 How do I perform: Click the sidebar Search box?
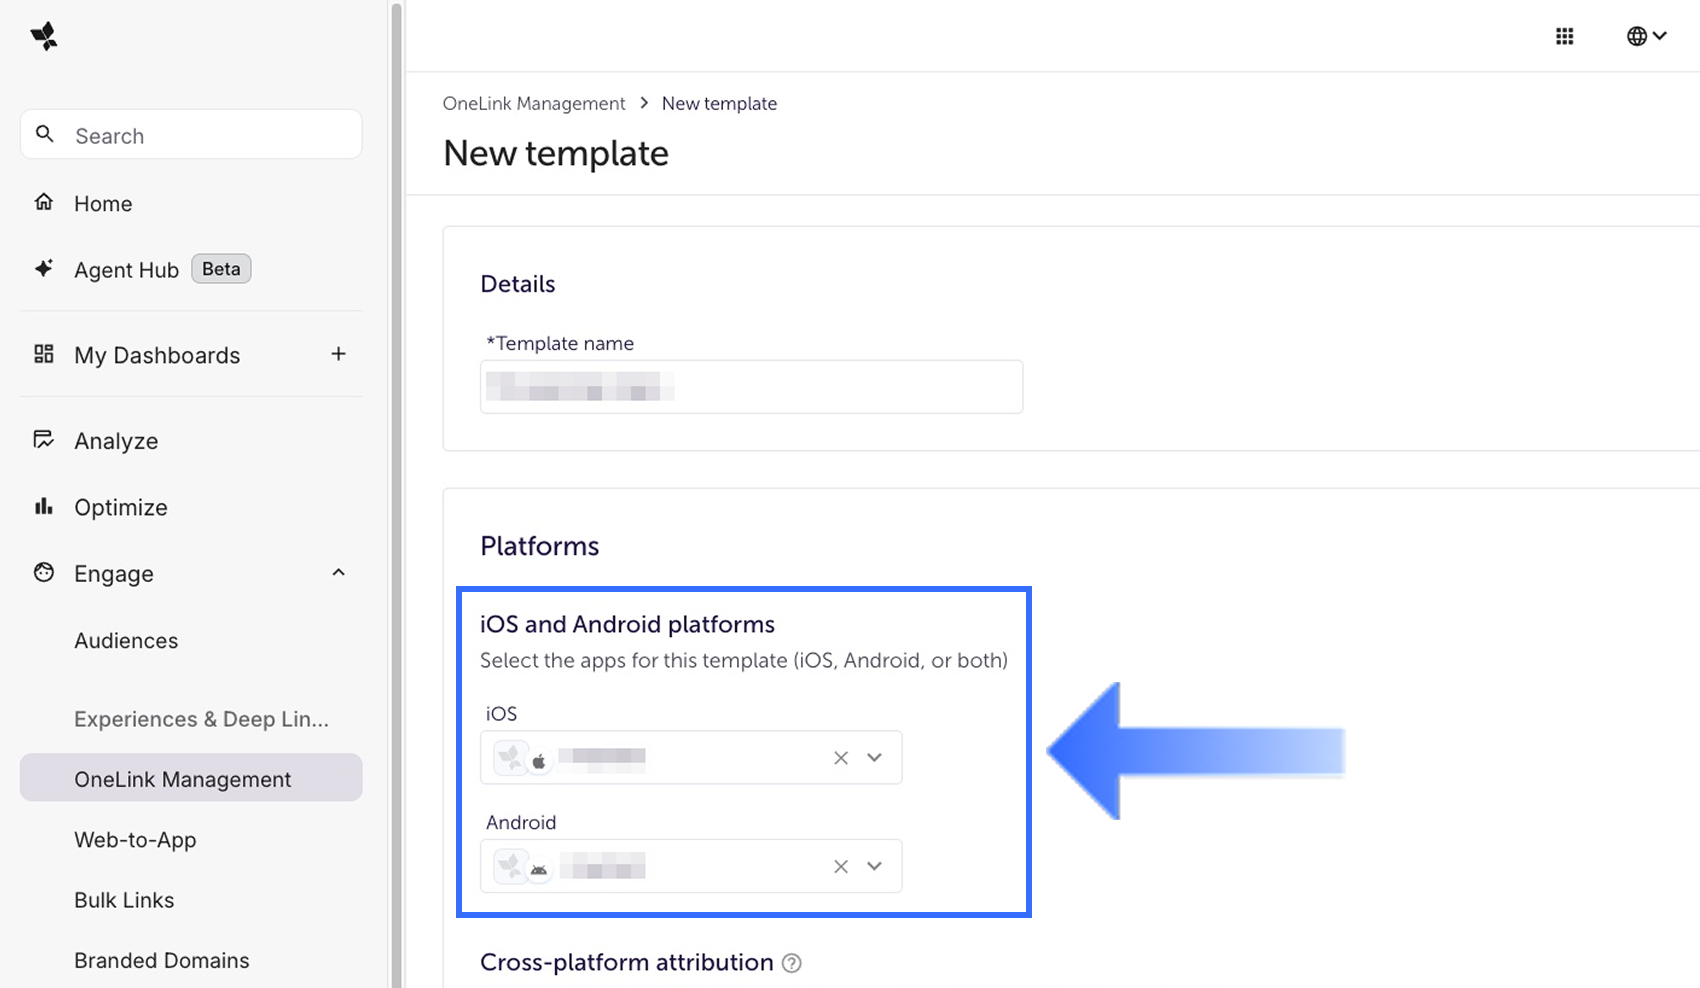pos(191,135)
